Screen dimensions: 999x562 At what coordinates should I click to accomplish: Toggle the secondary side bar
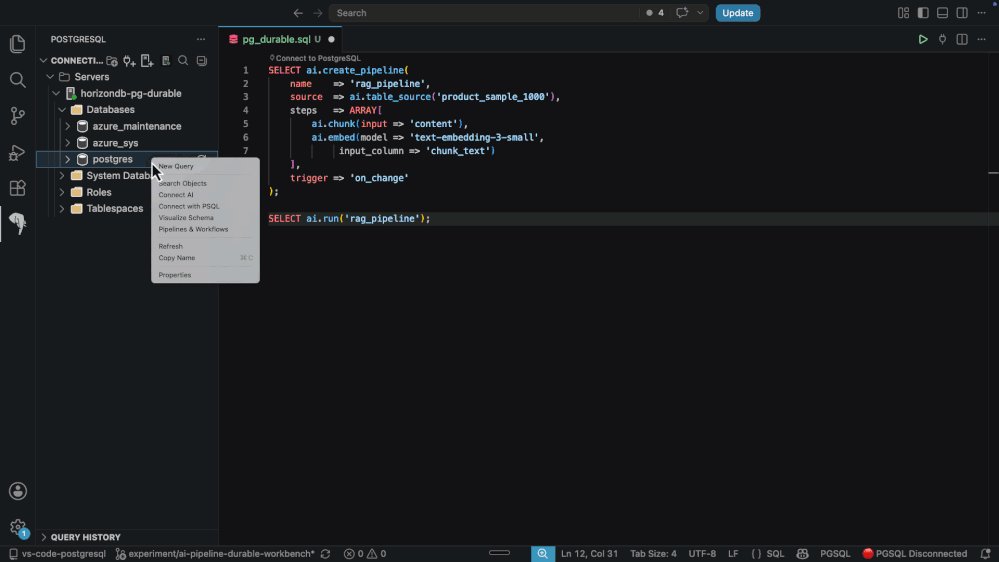pos(962,13)
